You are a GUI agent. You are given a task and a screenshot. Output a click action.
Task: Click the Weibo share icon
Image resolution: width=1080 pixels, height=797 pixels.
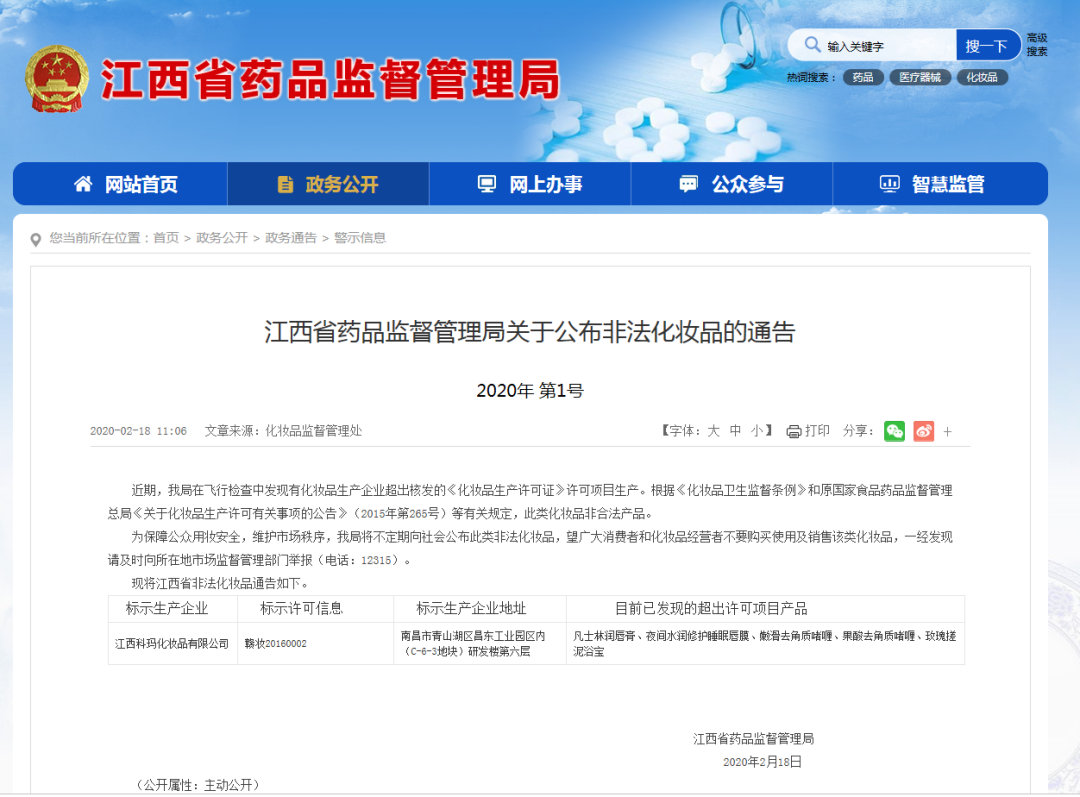(923, 431)
